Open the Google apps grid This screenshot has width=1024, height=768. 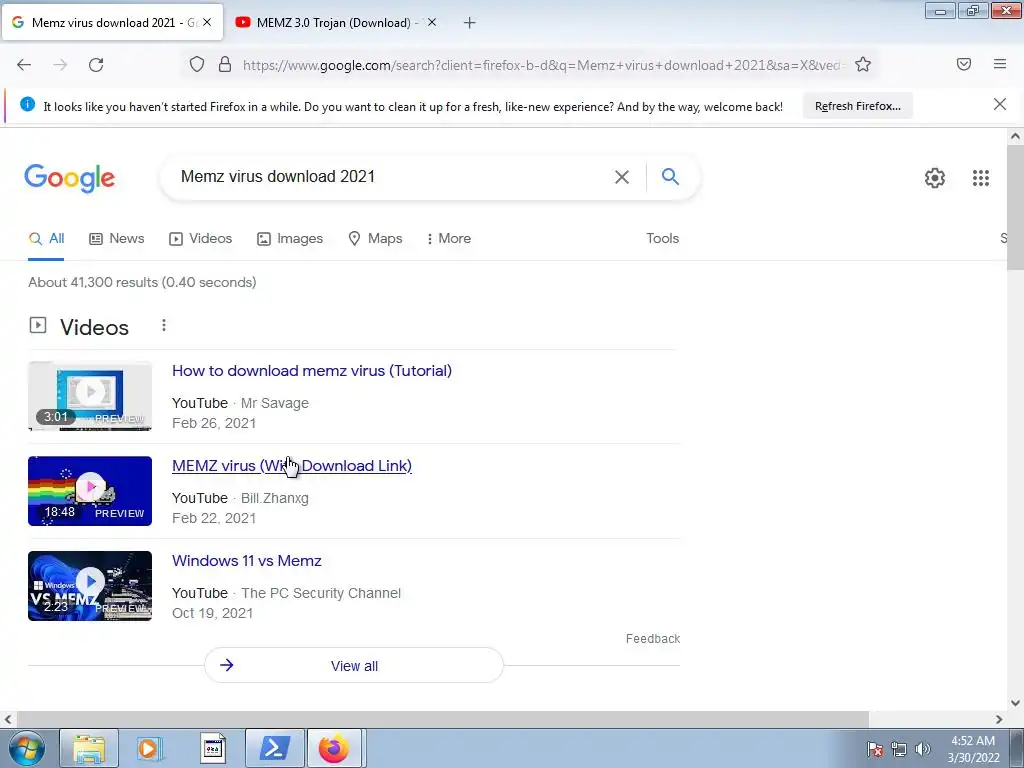click(x=980, y=178)
